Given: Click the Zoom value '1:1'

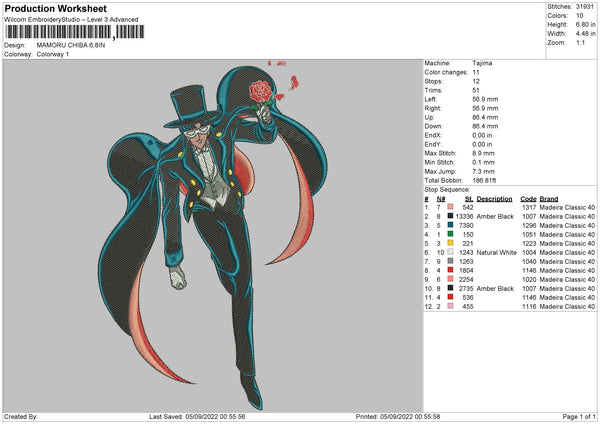Looking at the screenshot, I should [580, 42].
